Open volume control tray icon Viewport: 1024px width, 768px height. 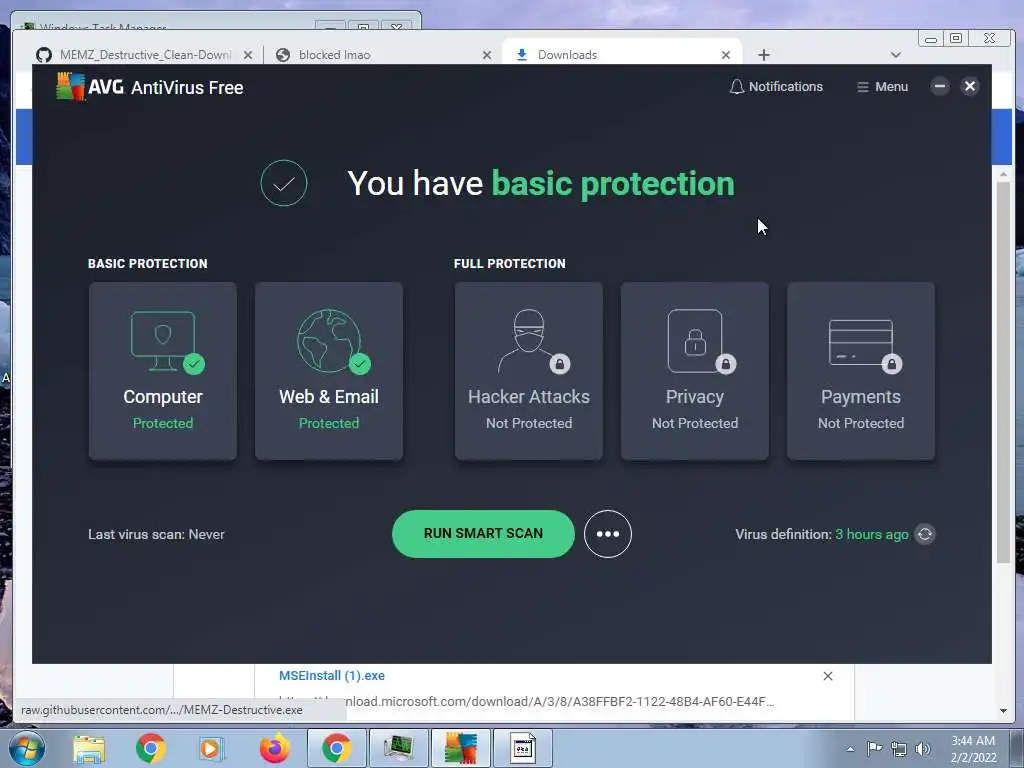tap(923, 749)
